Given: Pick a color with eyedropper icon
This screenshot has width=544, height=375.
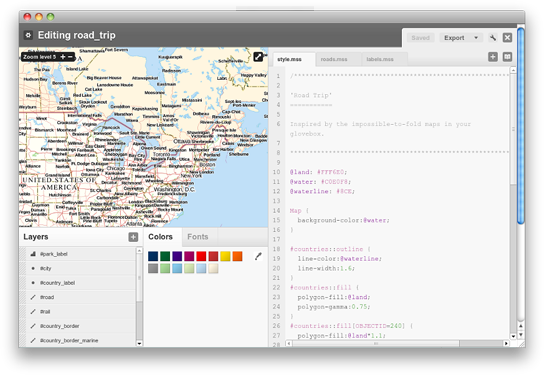Looking at the screenshot, I should [x=258, y=256].
